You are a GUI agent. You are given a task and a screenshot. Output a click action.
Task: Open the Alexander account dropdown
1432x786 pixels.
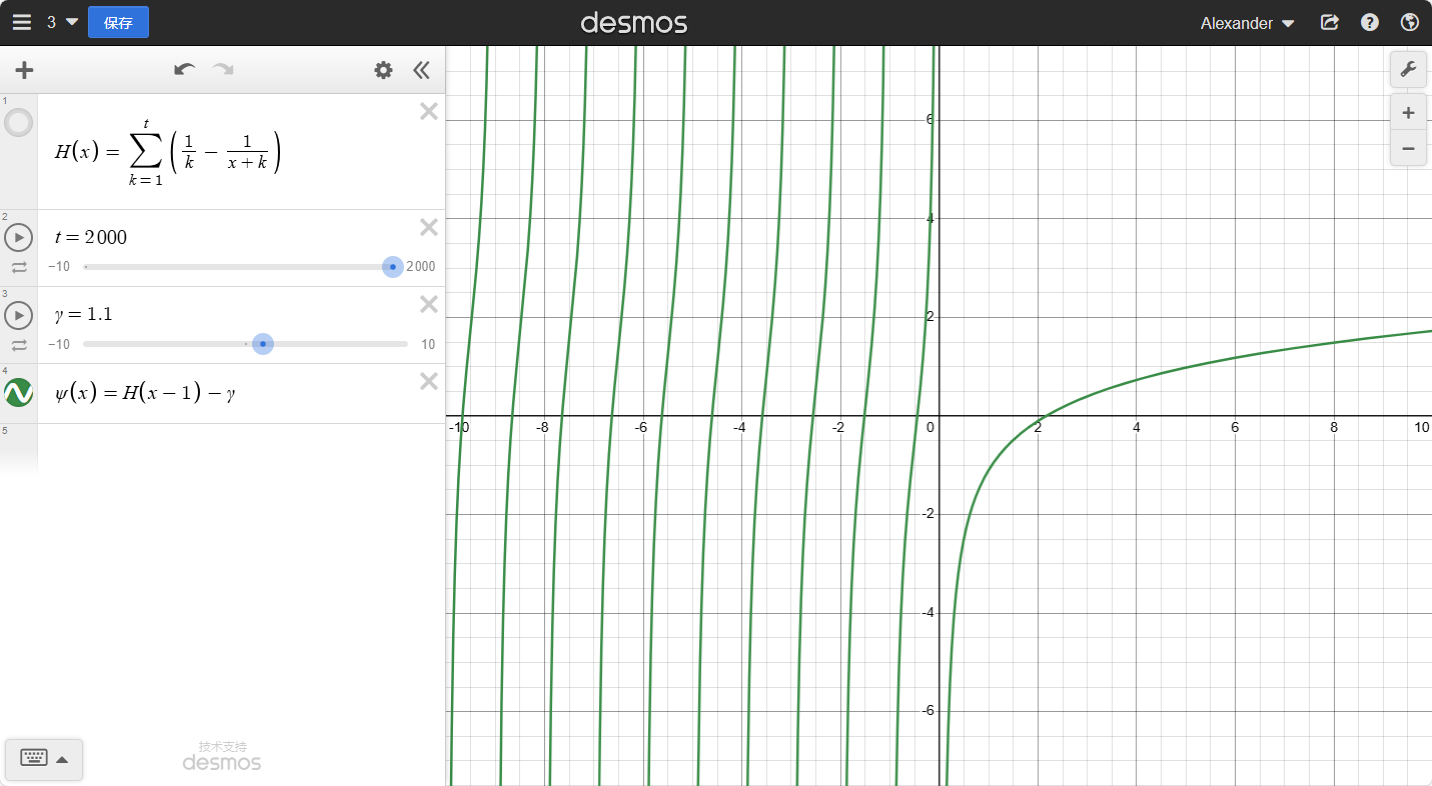click(x=1247, y=23)
